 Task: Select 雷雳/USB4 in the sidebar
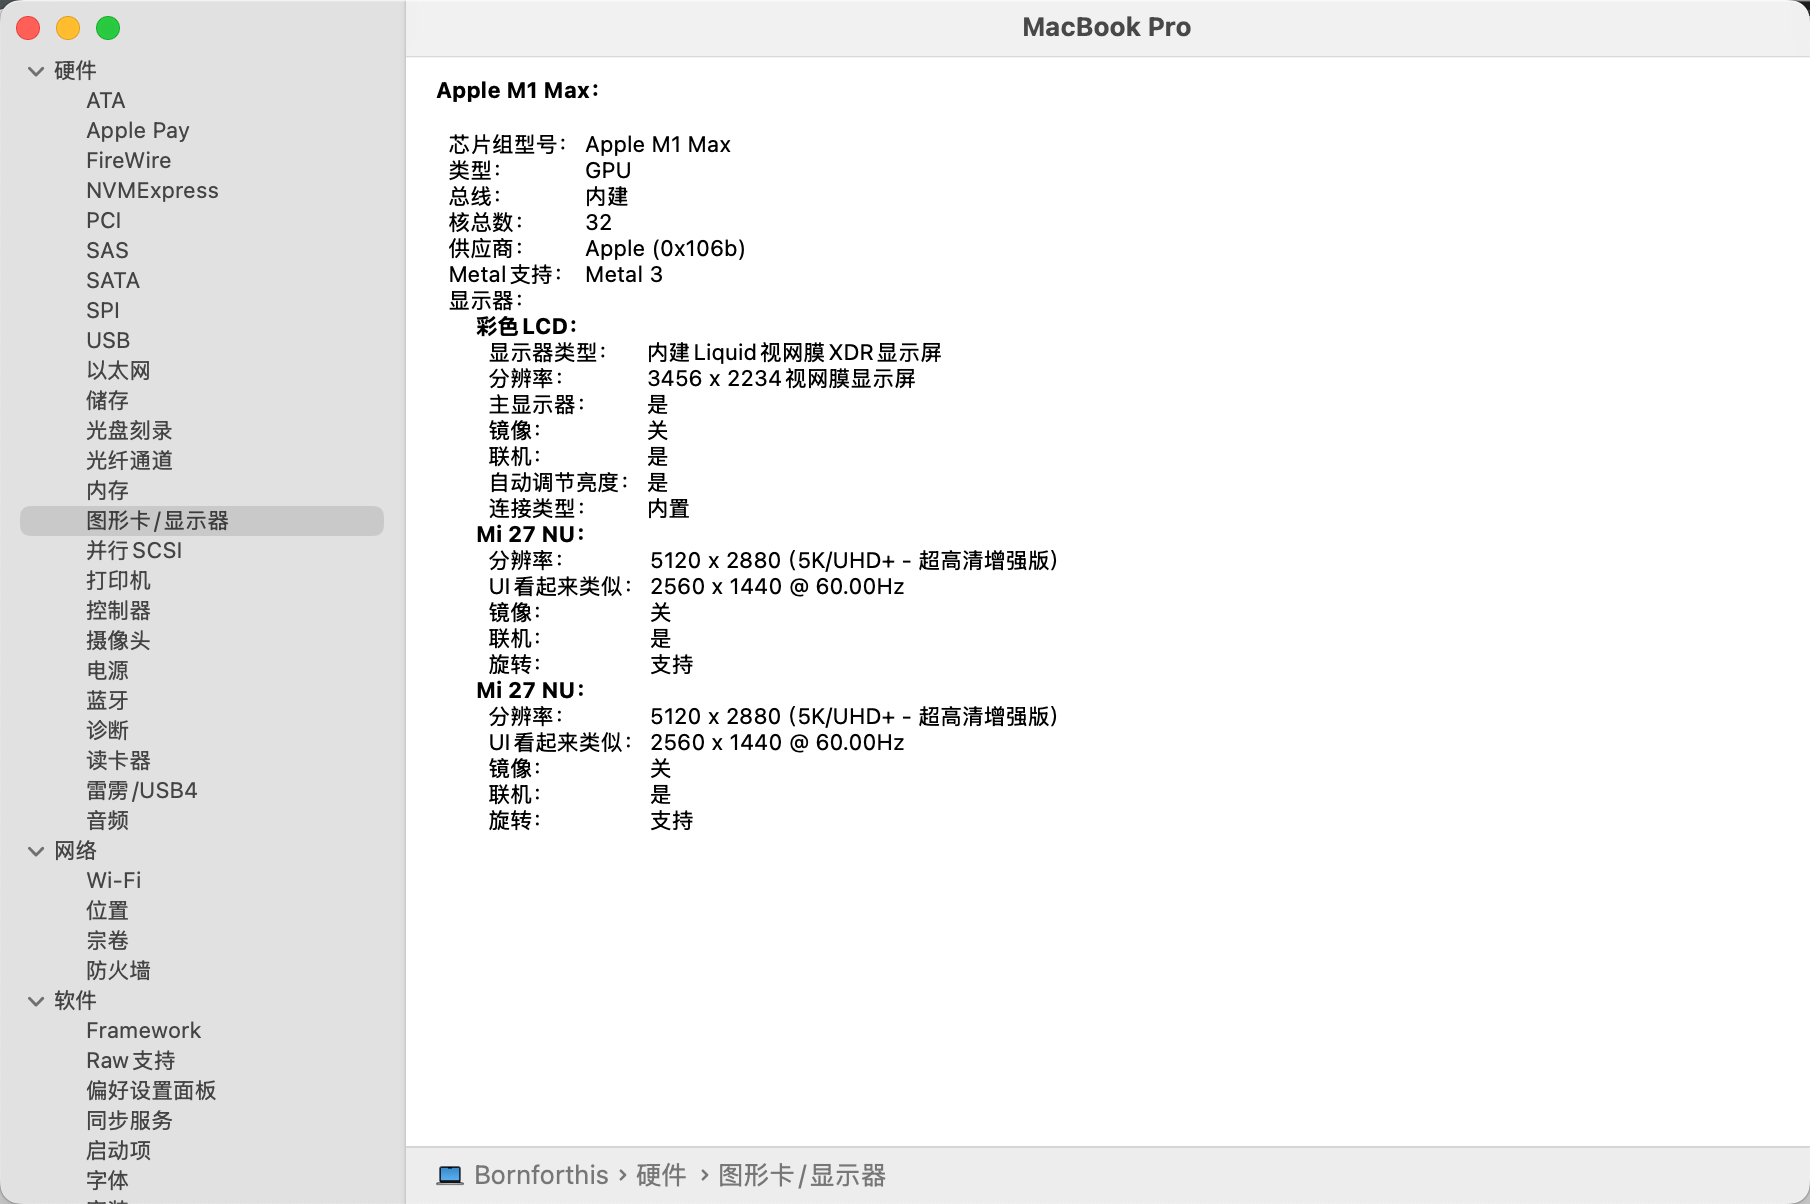(x=142, y=791)
